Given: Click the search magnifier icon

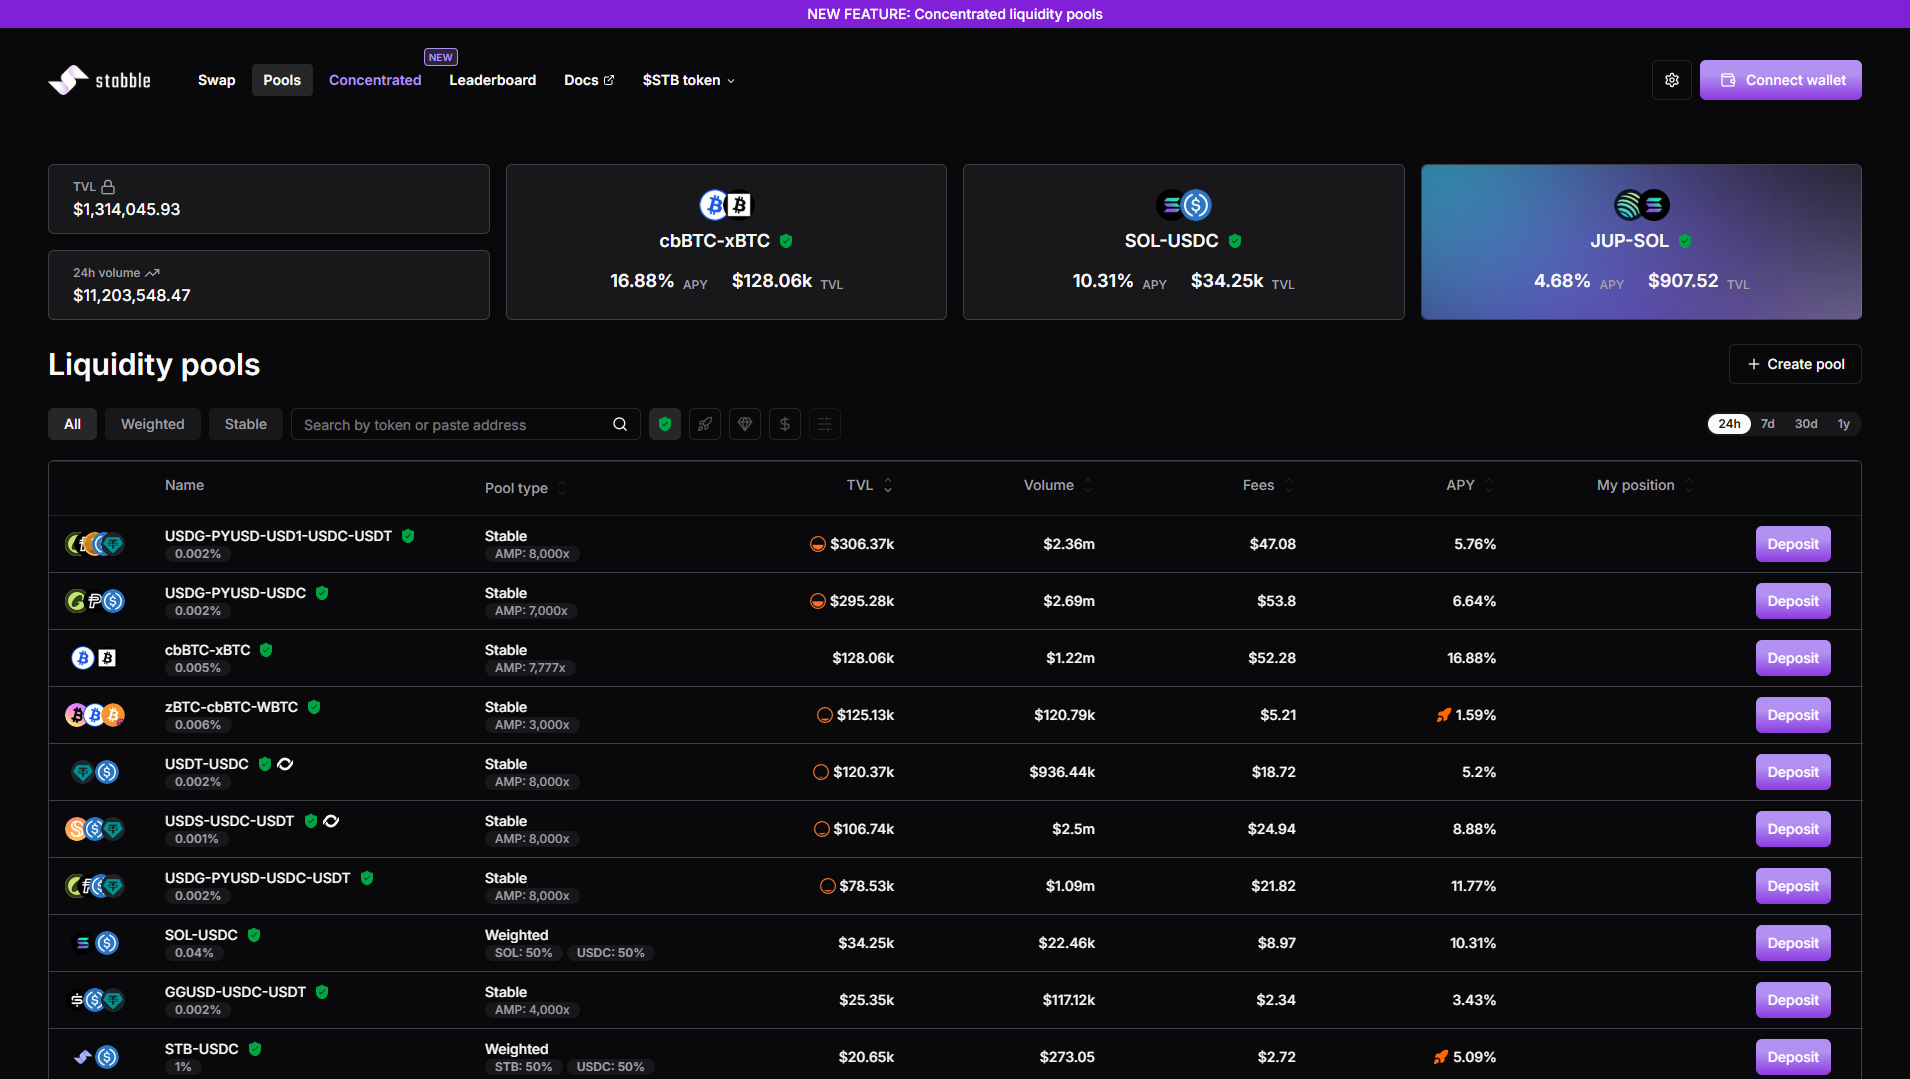Looking at the screenshot, I should pyautogui.click(x=620, y=424).
